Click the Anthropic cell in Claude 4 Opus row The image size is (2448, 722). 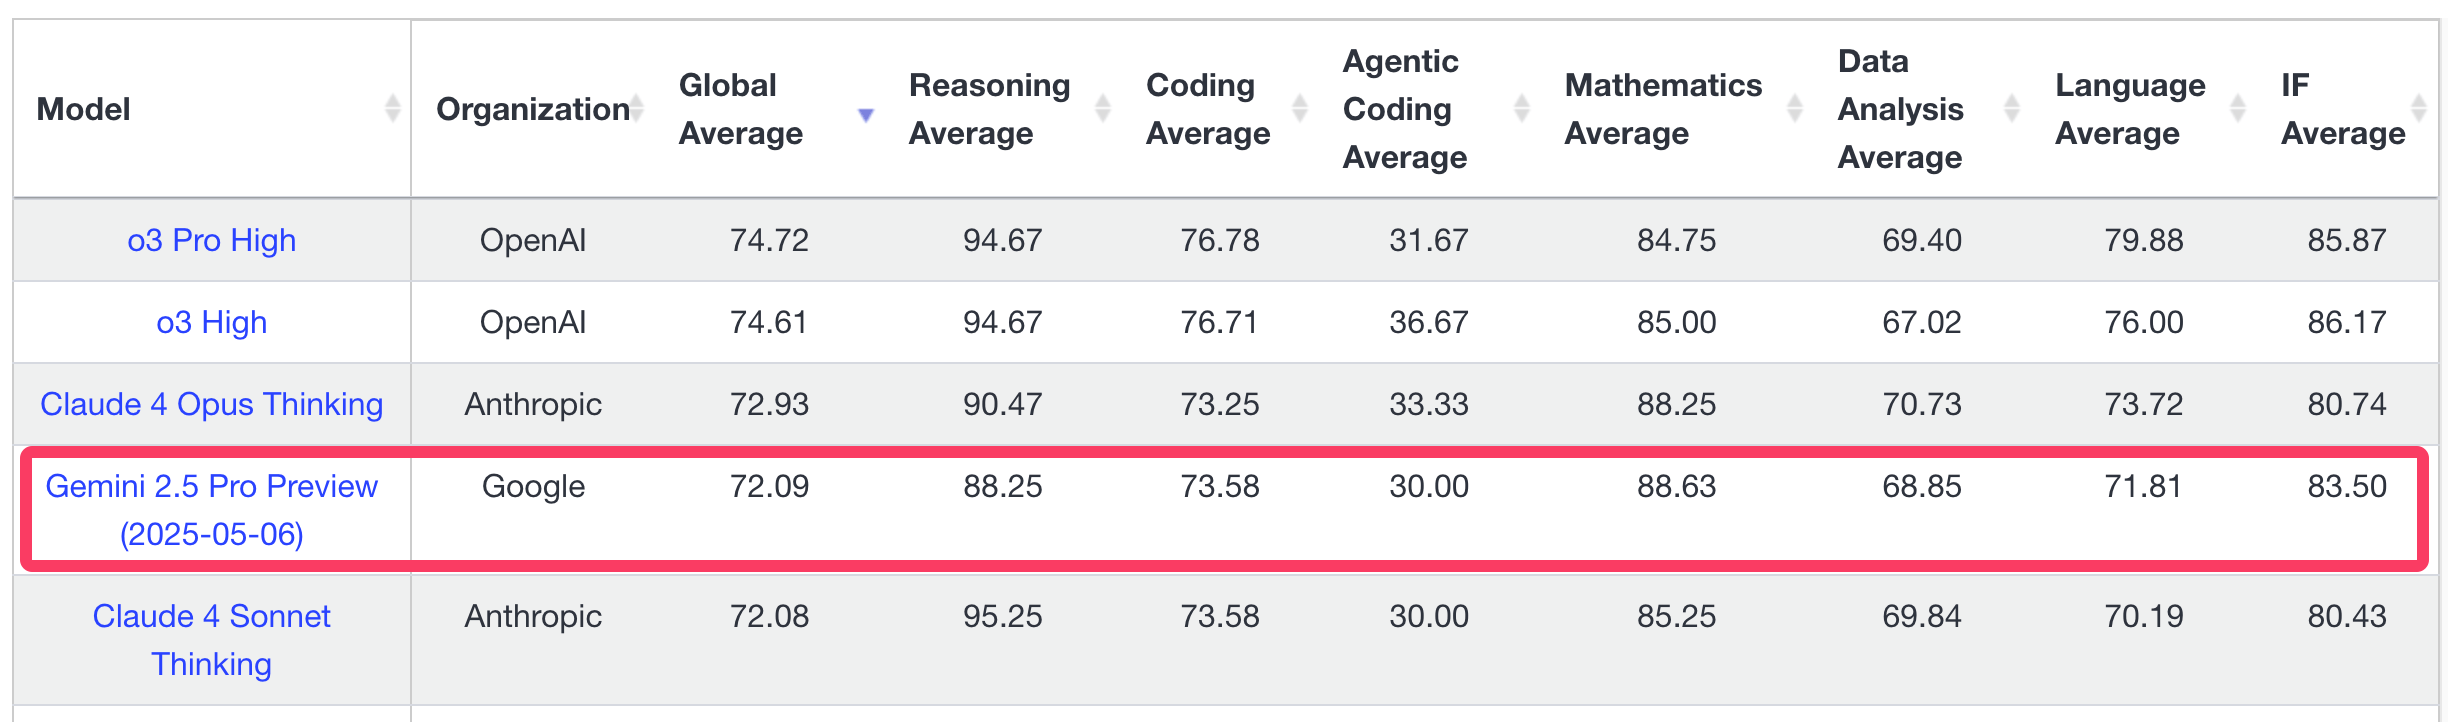click(x=533, y=404)
